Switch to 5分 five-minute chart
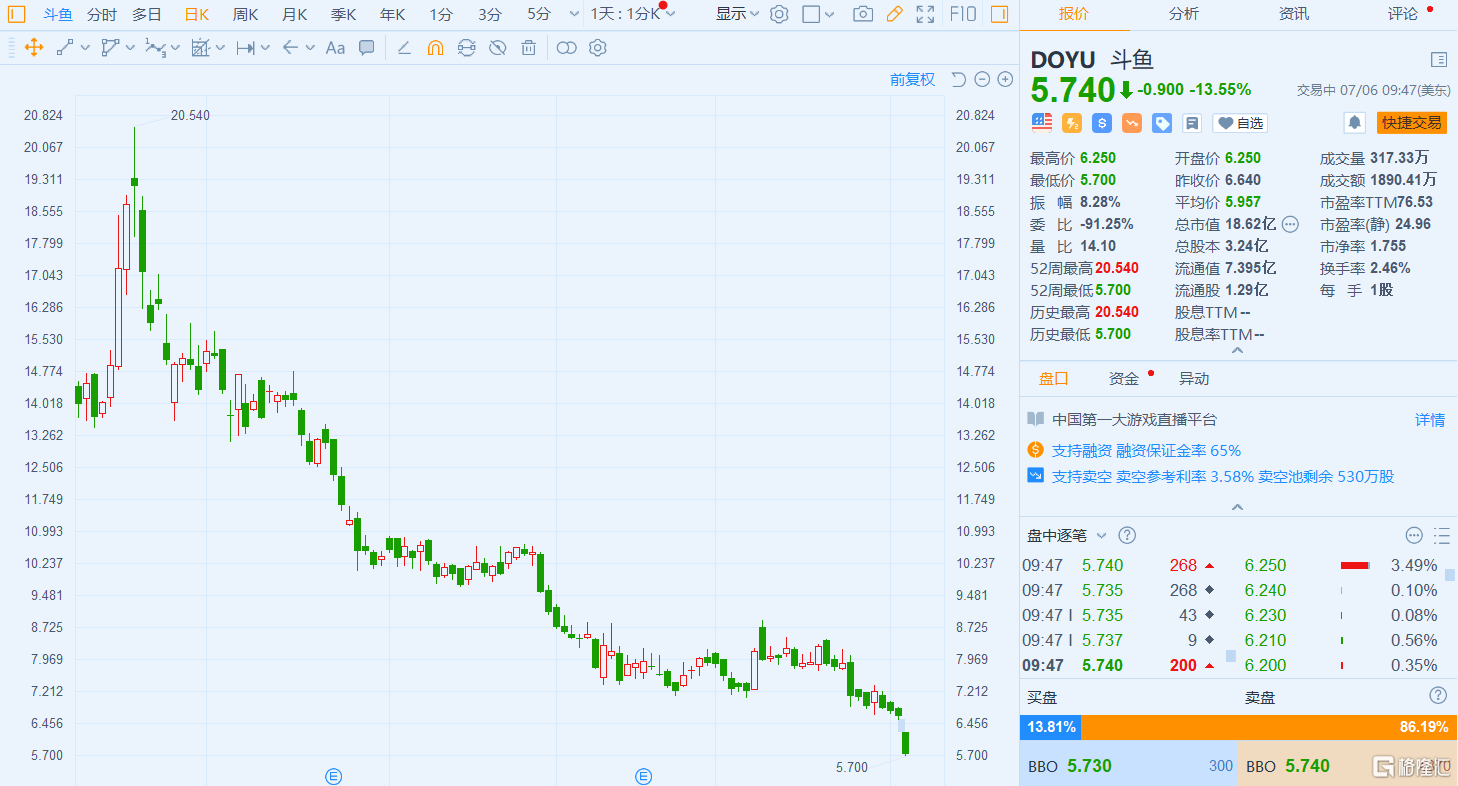 pos(539,14)
